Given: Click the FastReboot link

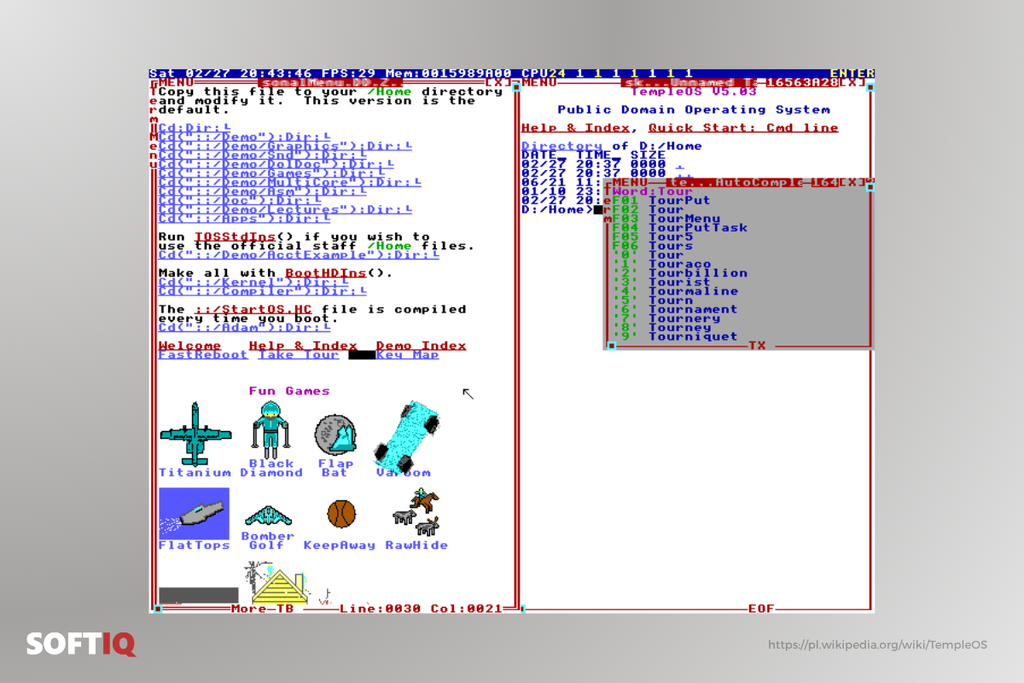Looking at the screenshot, I should (203, 355).
